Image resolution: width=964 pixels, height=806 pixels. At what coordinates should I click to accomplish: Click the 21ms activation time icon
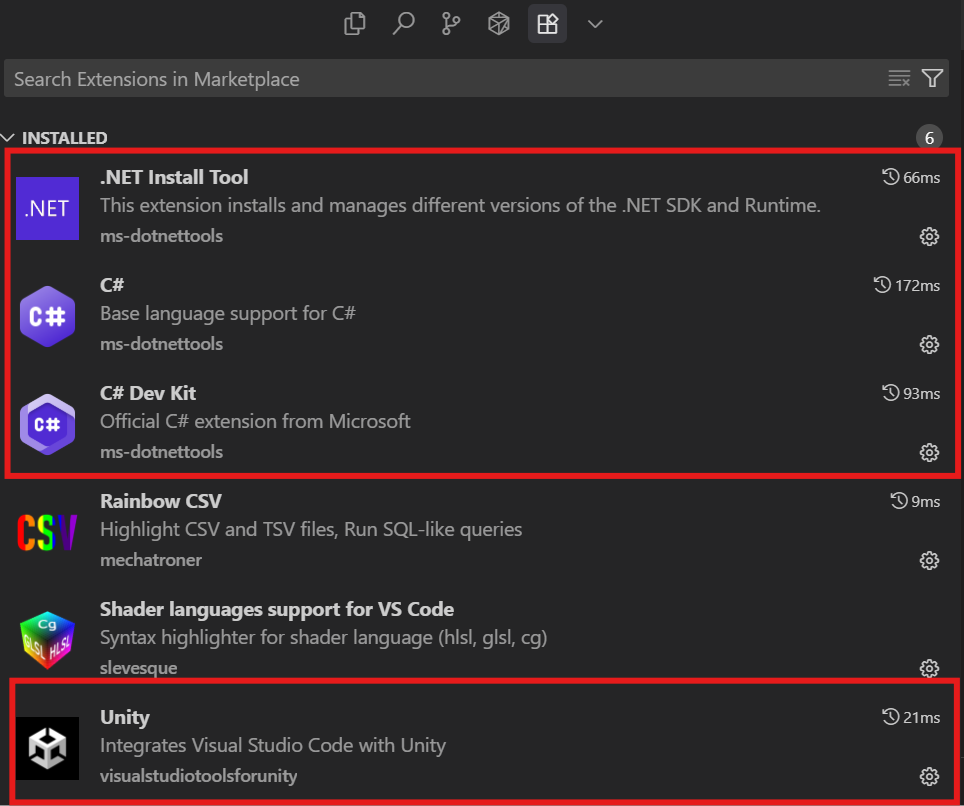[x=890, y=717]
